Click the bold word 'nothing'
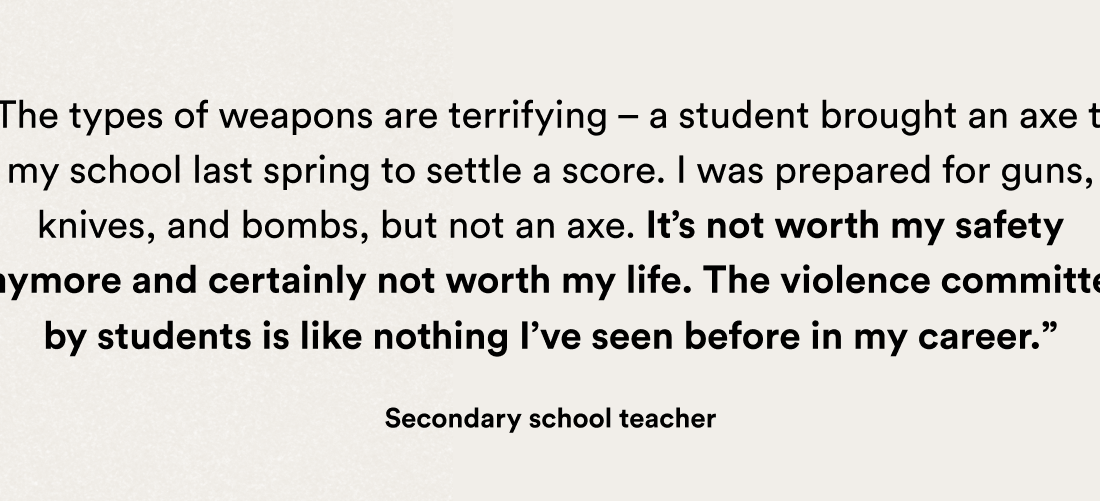The height and width of the screenshot is (501, 1100). [x=441, y=338]
